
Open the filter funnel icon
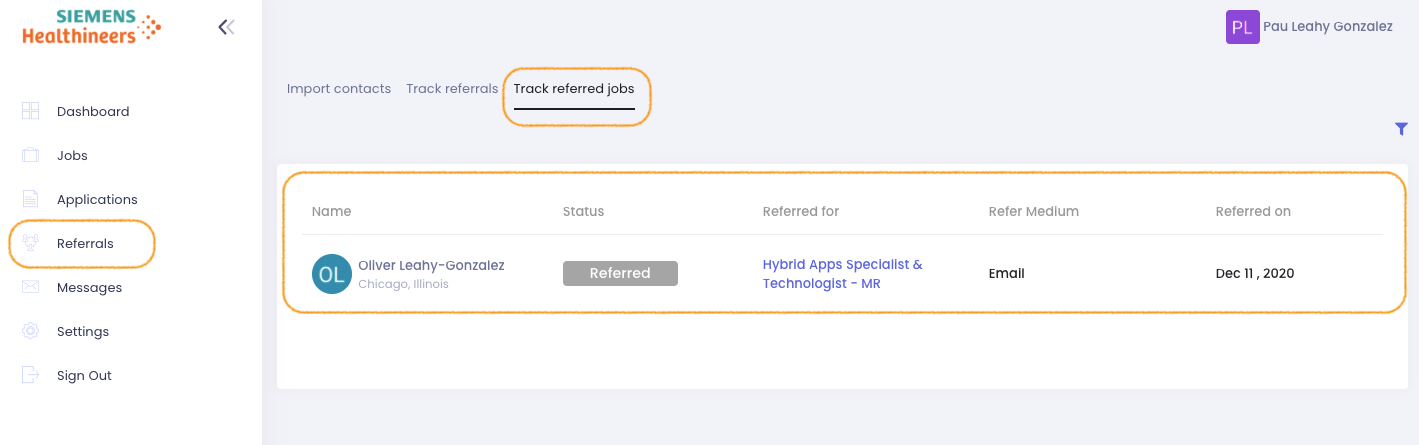coord(1401,128)
